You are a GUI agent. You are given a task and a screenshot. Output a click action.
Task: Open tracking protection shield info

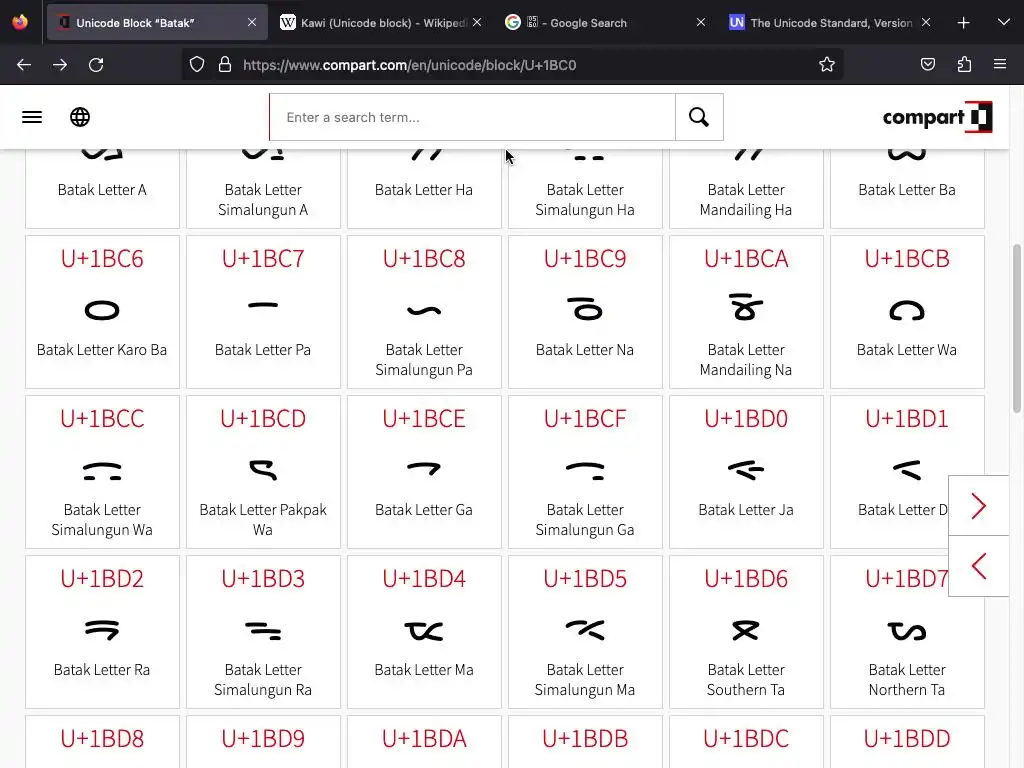197,64
